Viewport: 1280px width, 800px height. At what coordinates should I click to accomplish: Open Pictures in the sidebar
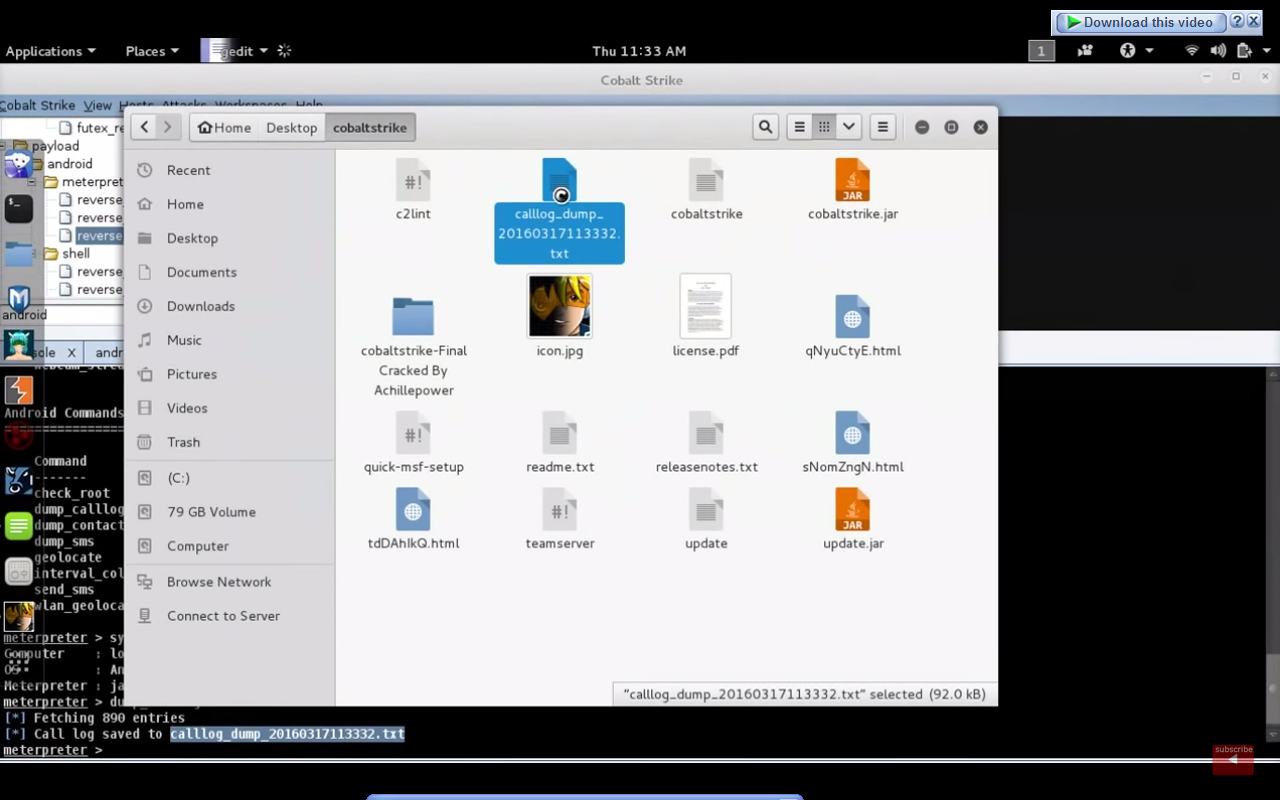[229, 374]
